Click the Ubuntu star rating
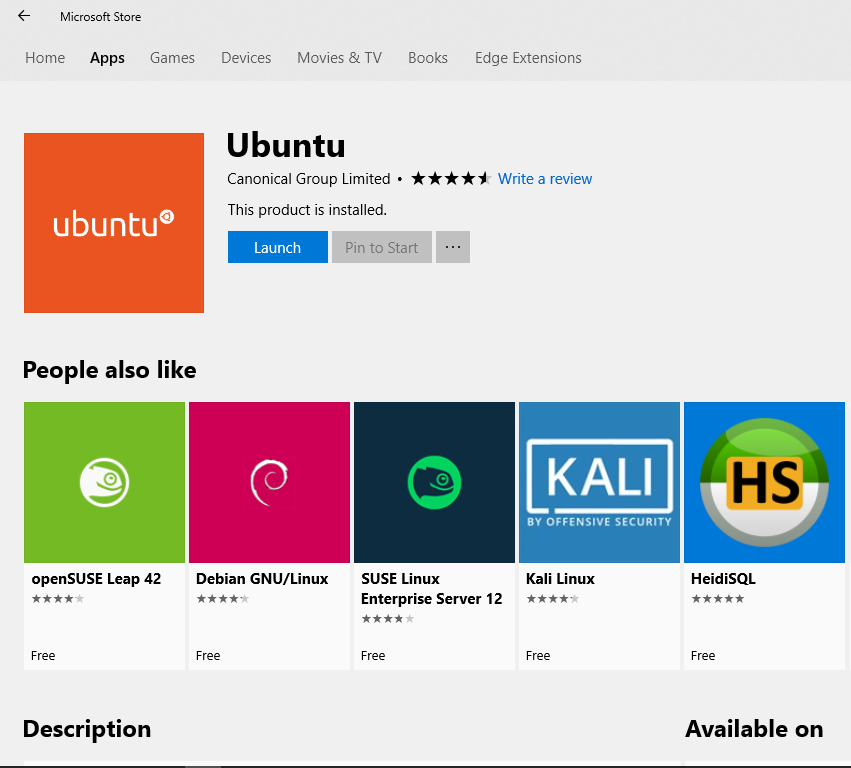This screenshot has width=851, height=768. 450,177
